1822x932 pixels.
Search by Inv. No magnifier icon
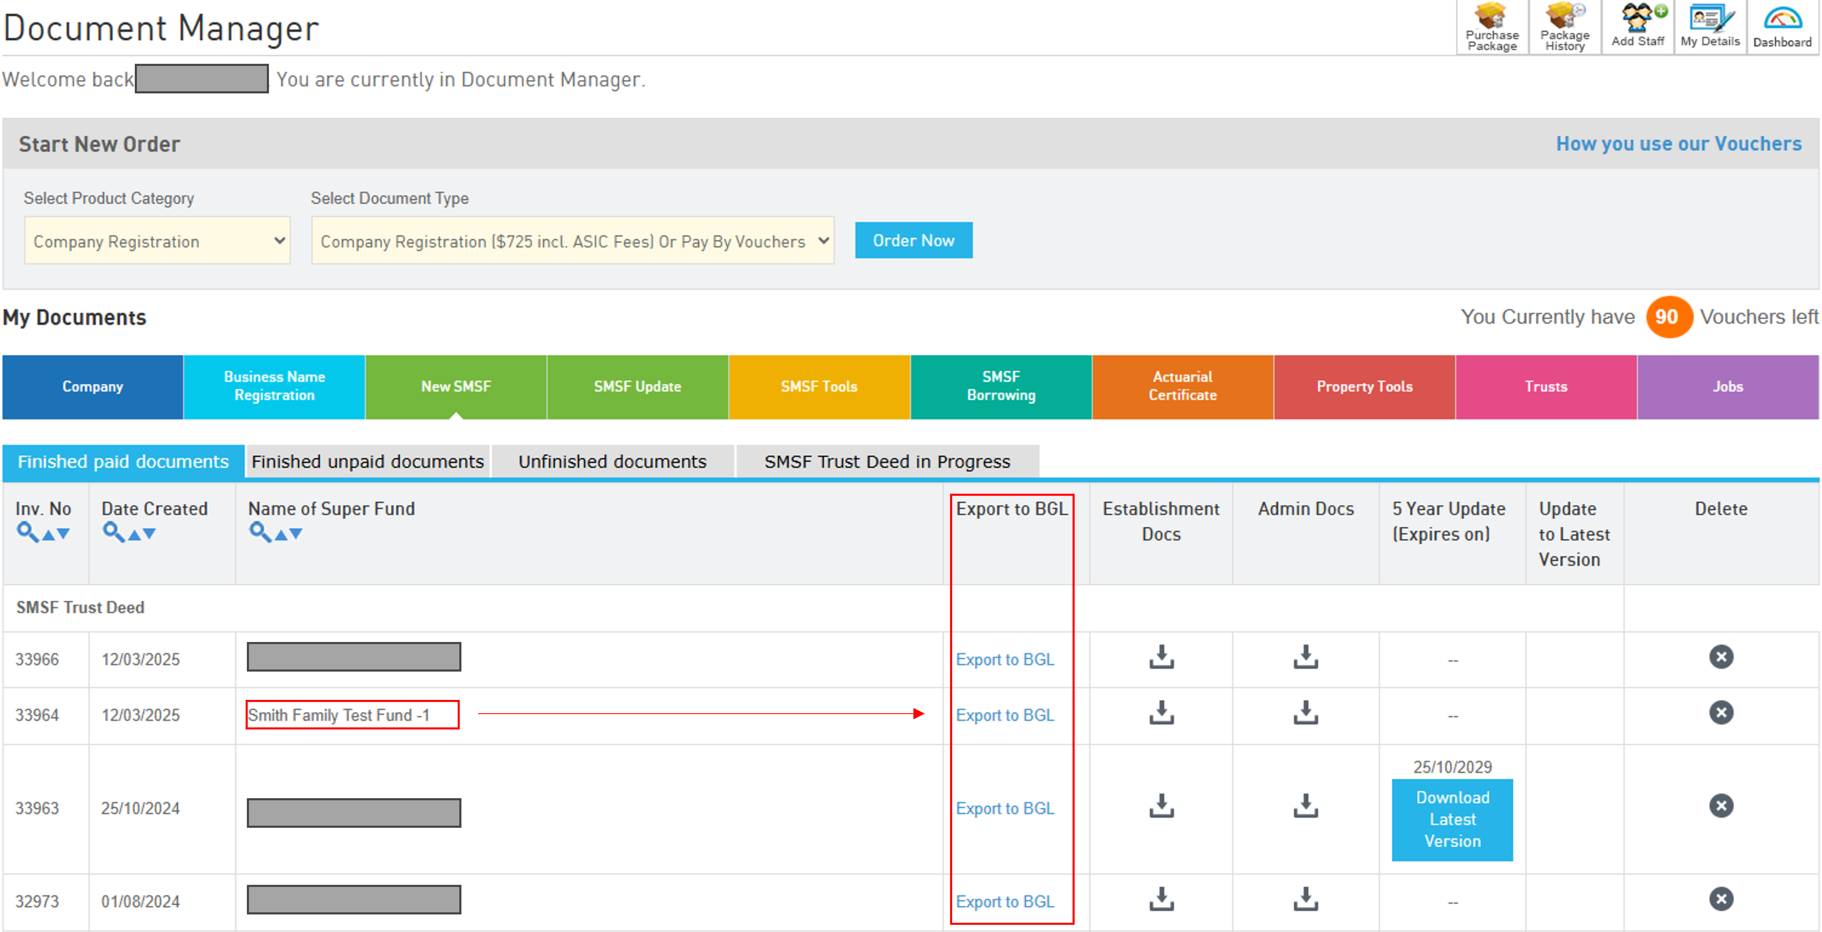(27, 533)
